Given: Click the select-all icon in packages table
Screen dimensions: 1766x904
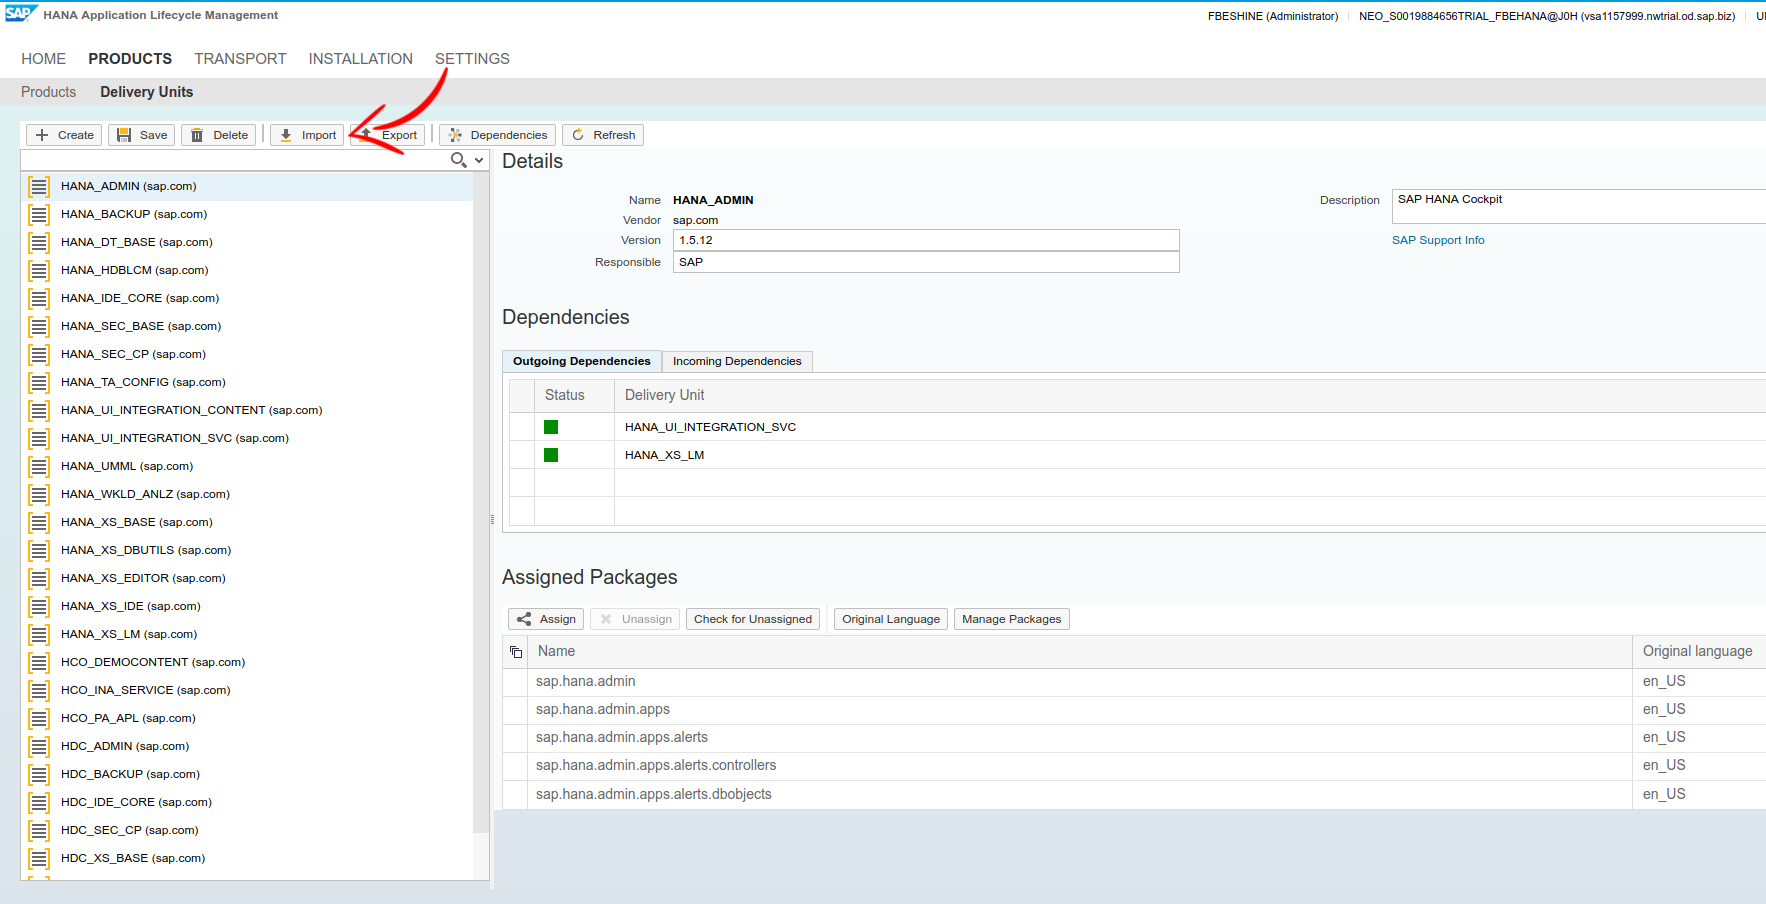Looking at the screenshot, I should [x=516, y=652].
